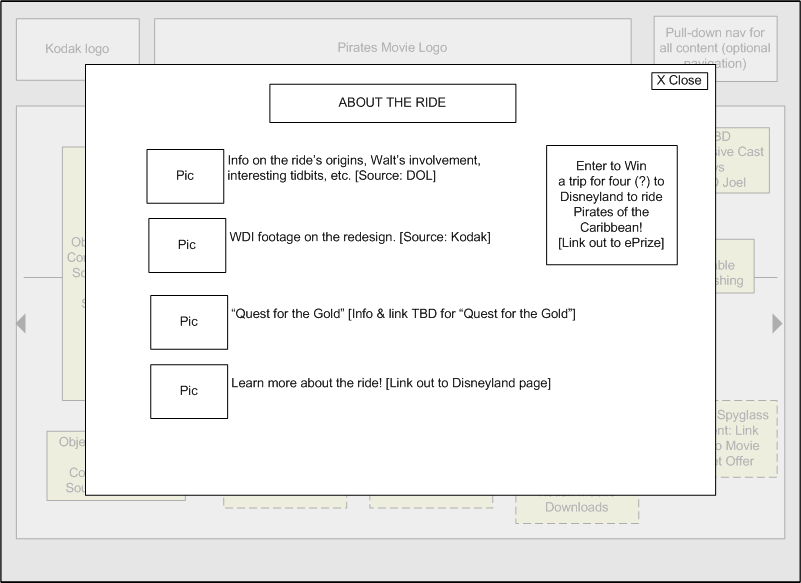Click the WDI footage on redesign text
The image size is (801, 583).
[360, 237]
